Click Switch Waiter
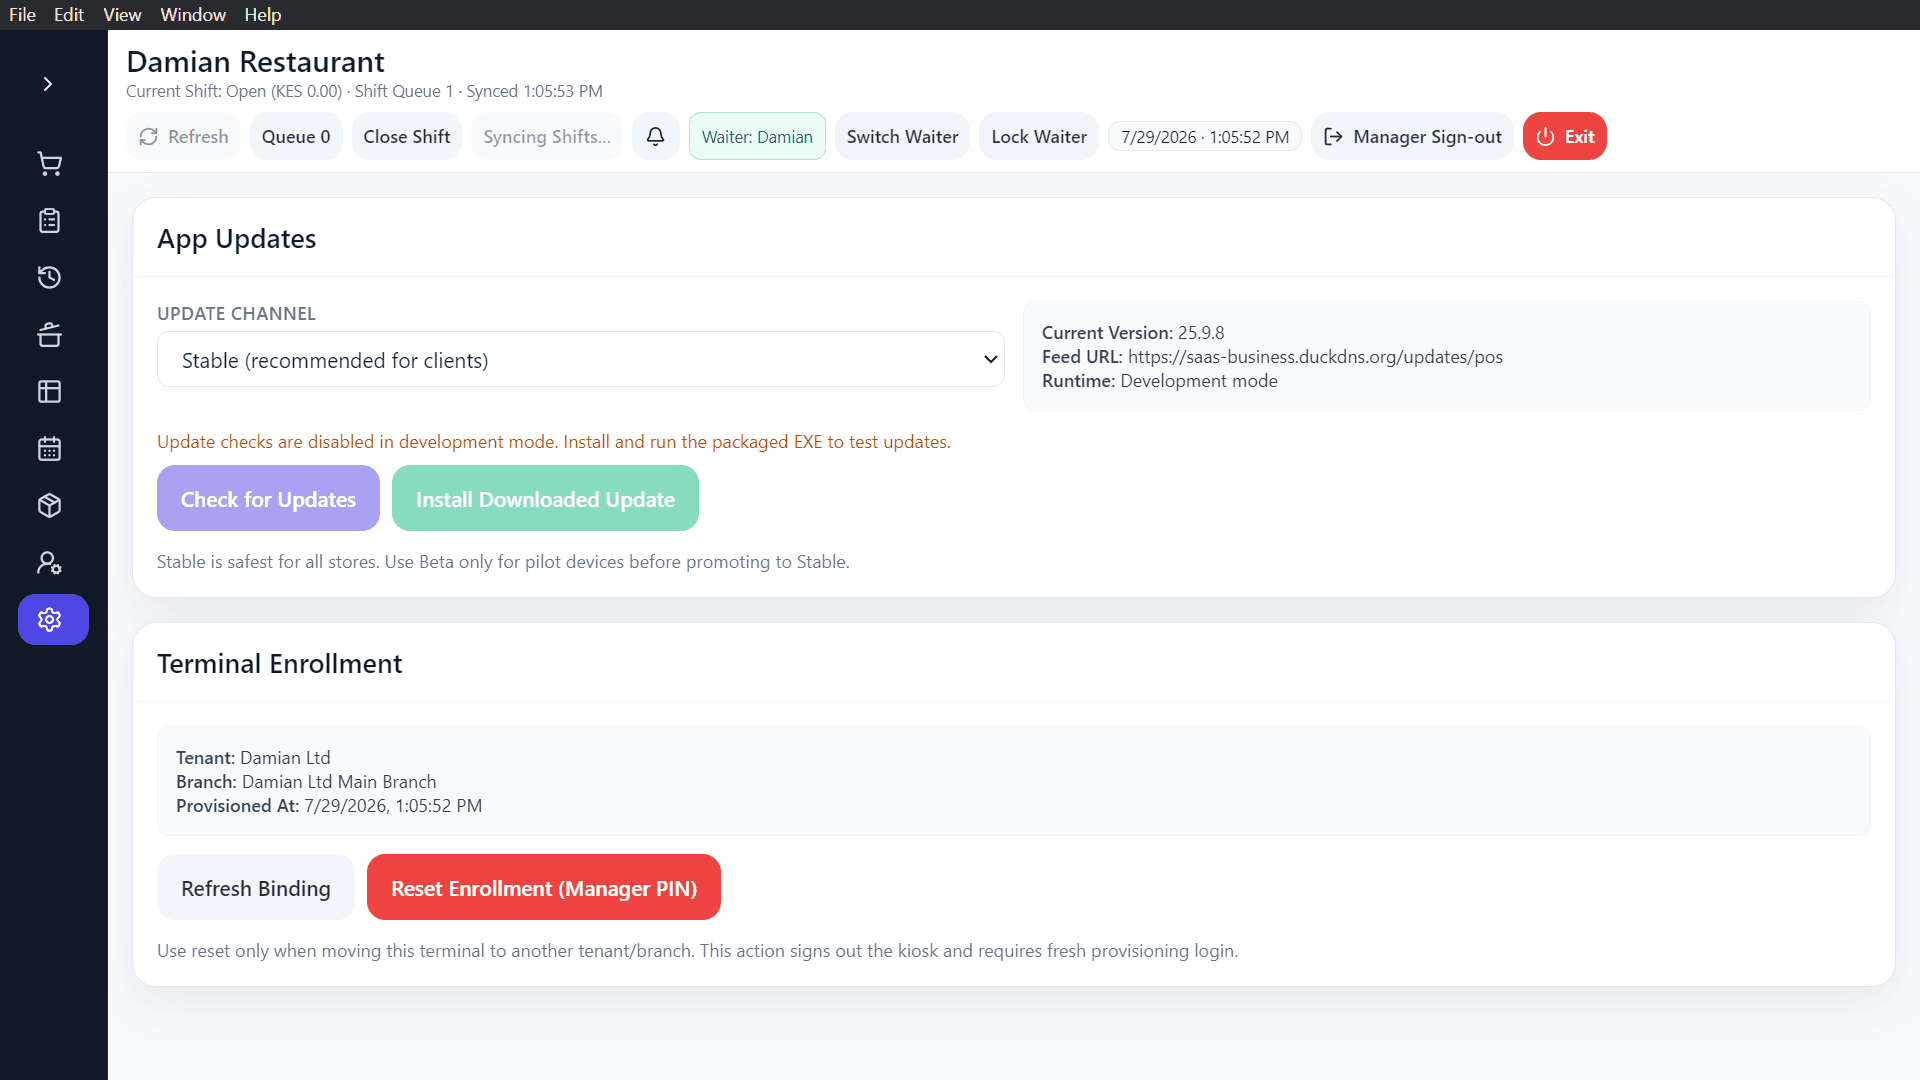 [x=902, y=136]
